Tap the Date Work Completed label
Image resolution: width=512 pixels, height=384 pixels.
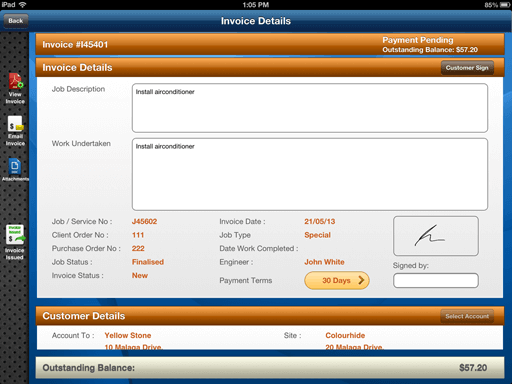coord(259,249)
